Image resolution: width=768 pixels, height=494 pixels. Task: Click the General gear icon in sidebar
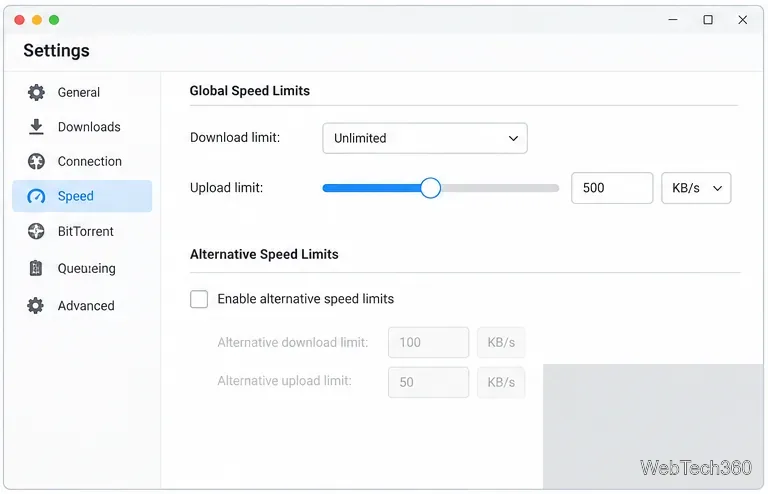(36, 92)
